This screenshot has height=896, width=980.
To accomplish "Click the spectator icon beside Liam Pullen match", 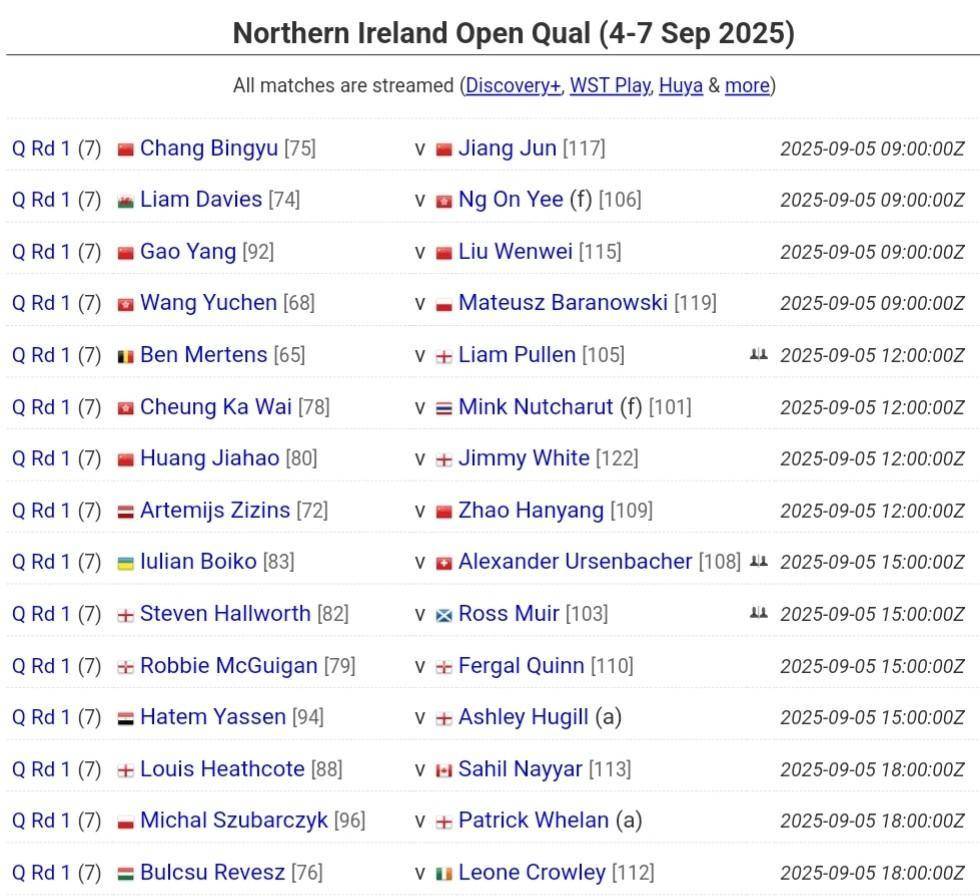I will click(x=758, y=354).
